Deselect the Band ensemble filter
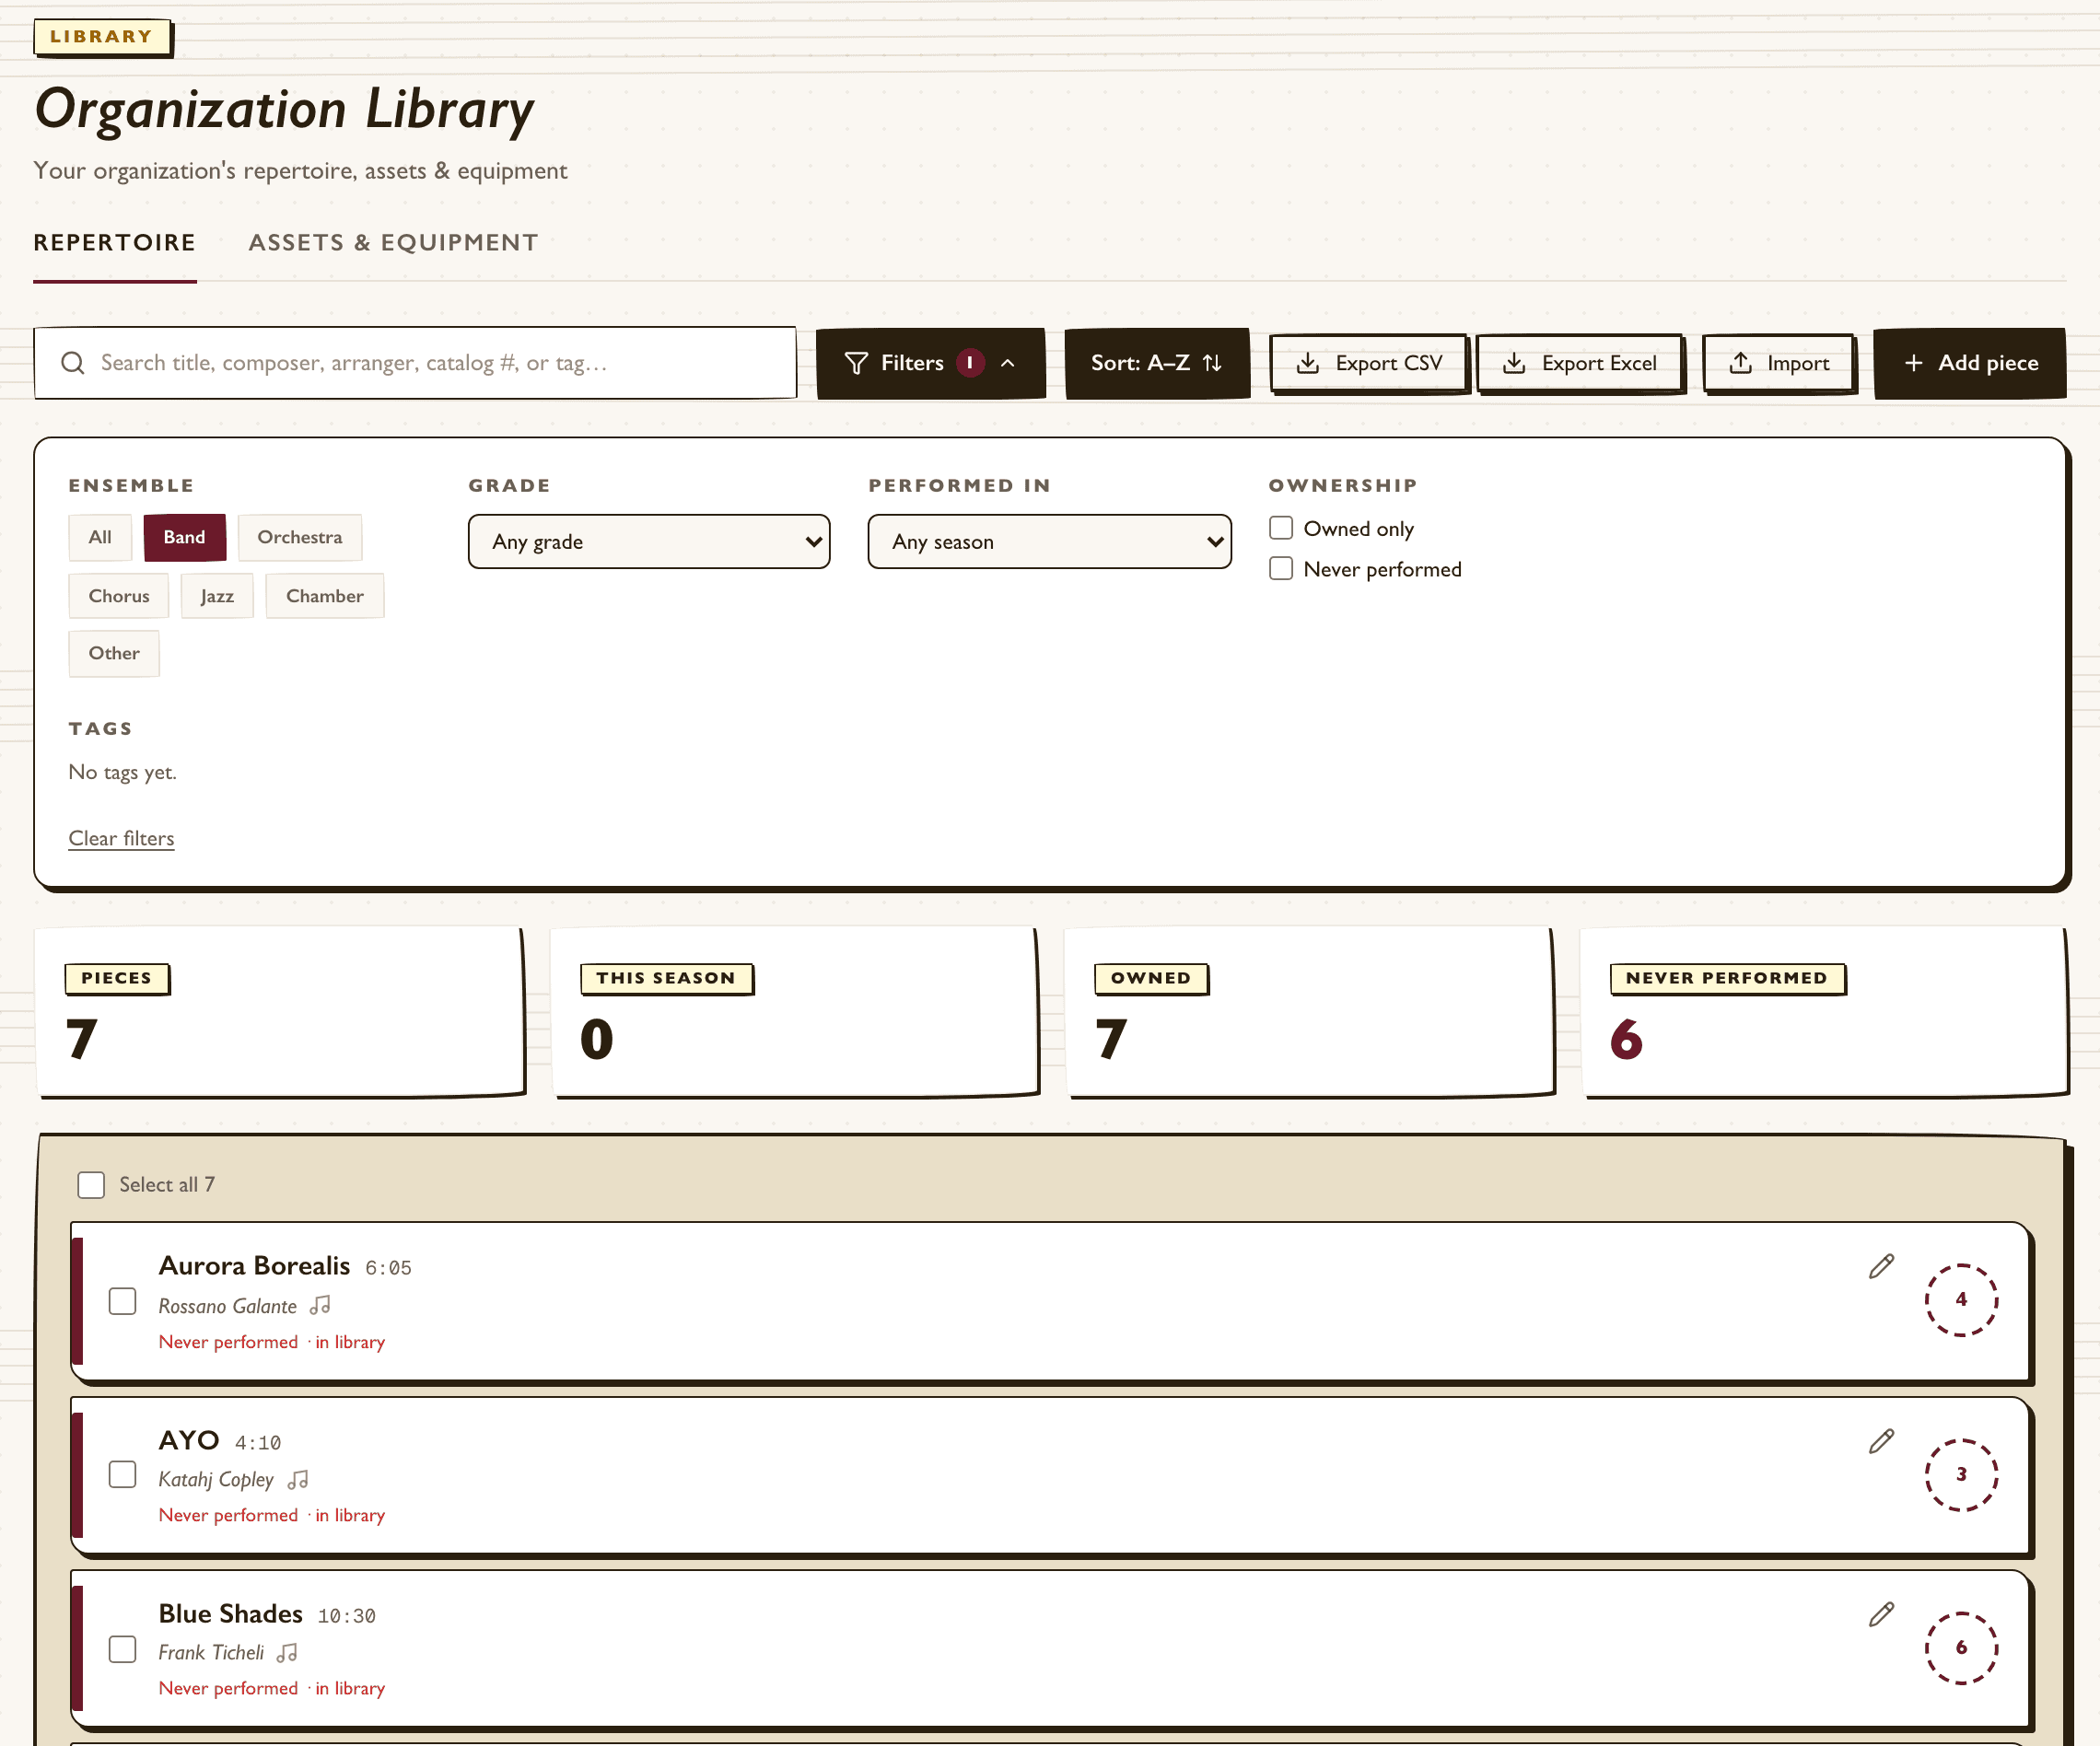2100x1746 pixels. click(184, 537)
